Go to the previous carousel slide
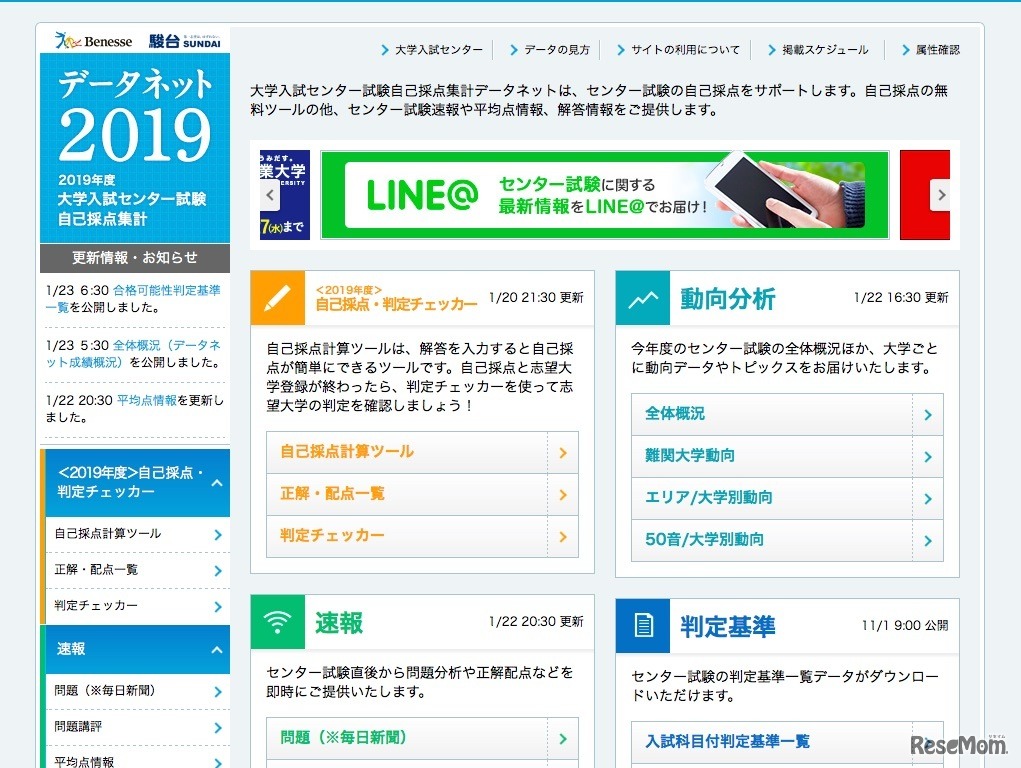Screen dimensions: 1021x768 [270, 196]
